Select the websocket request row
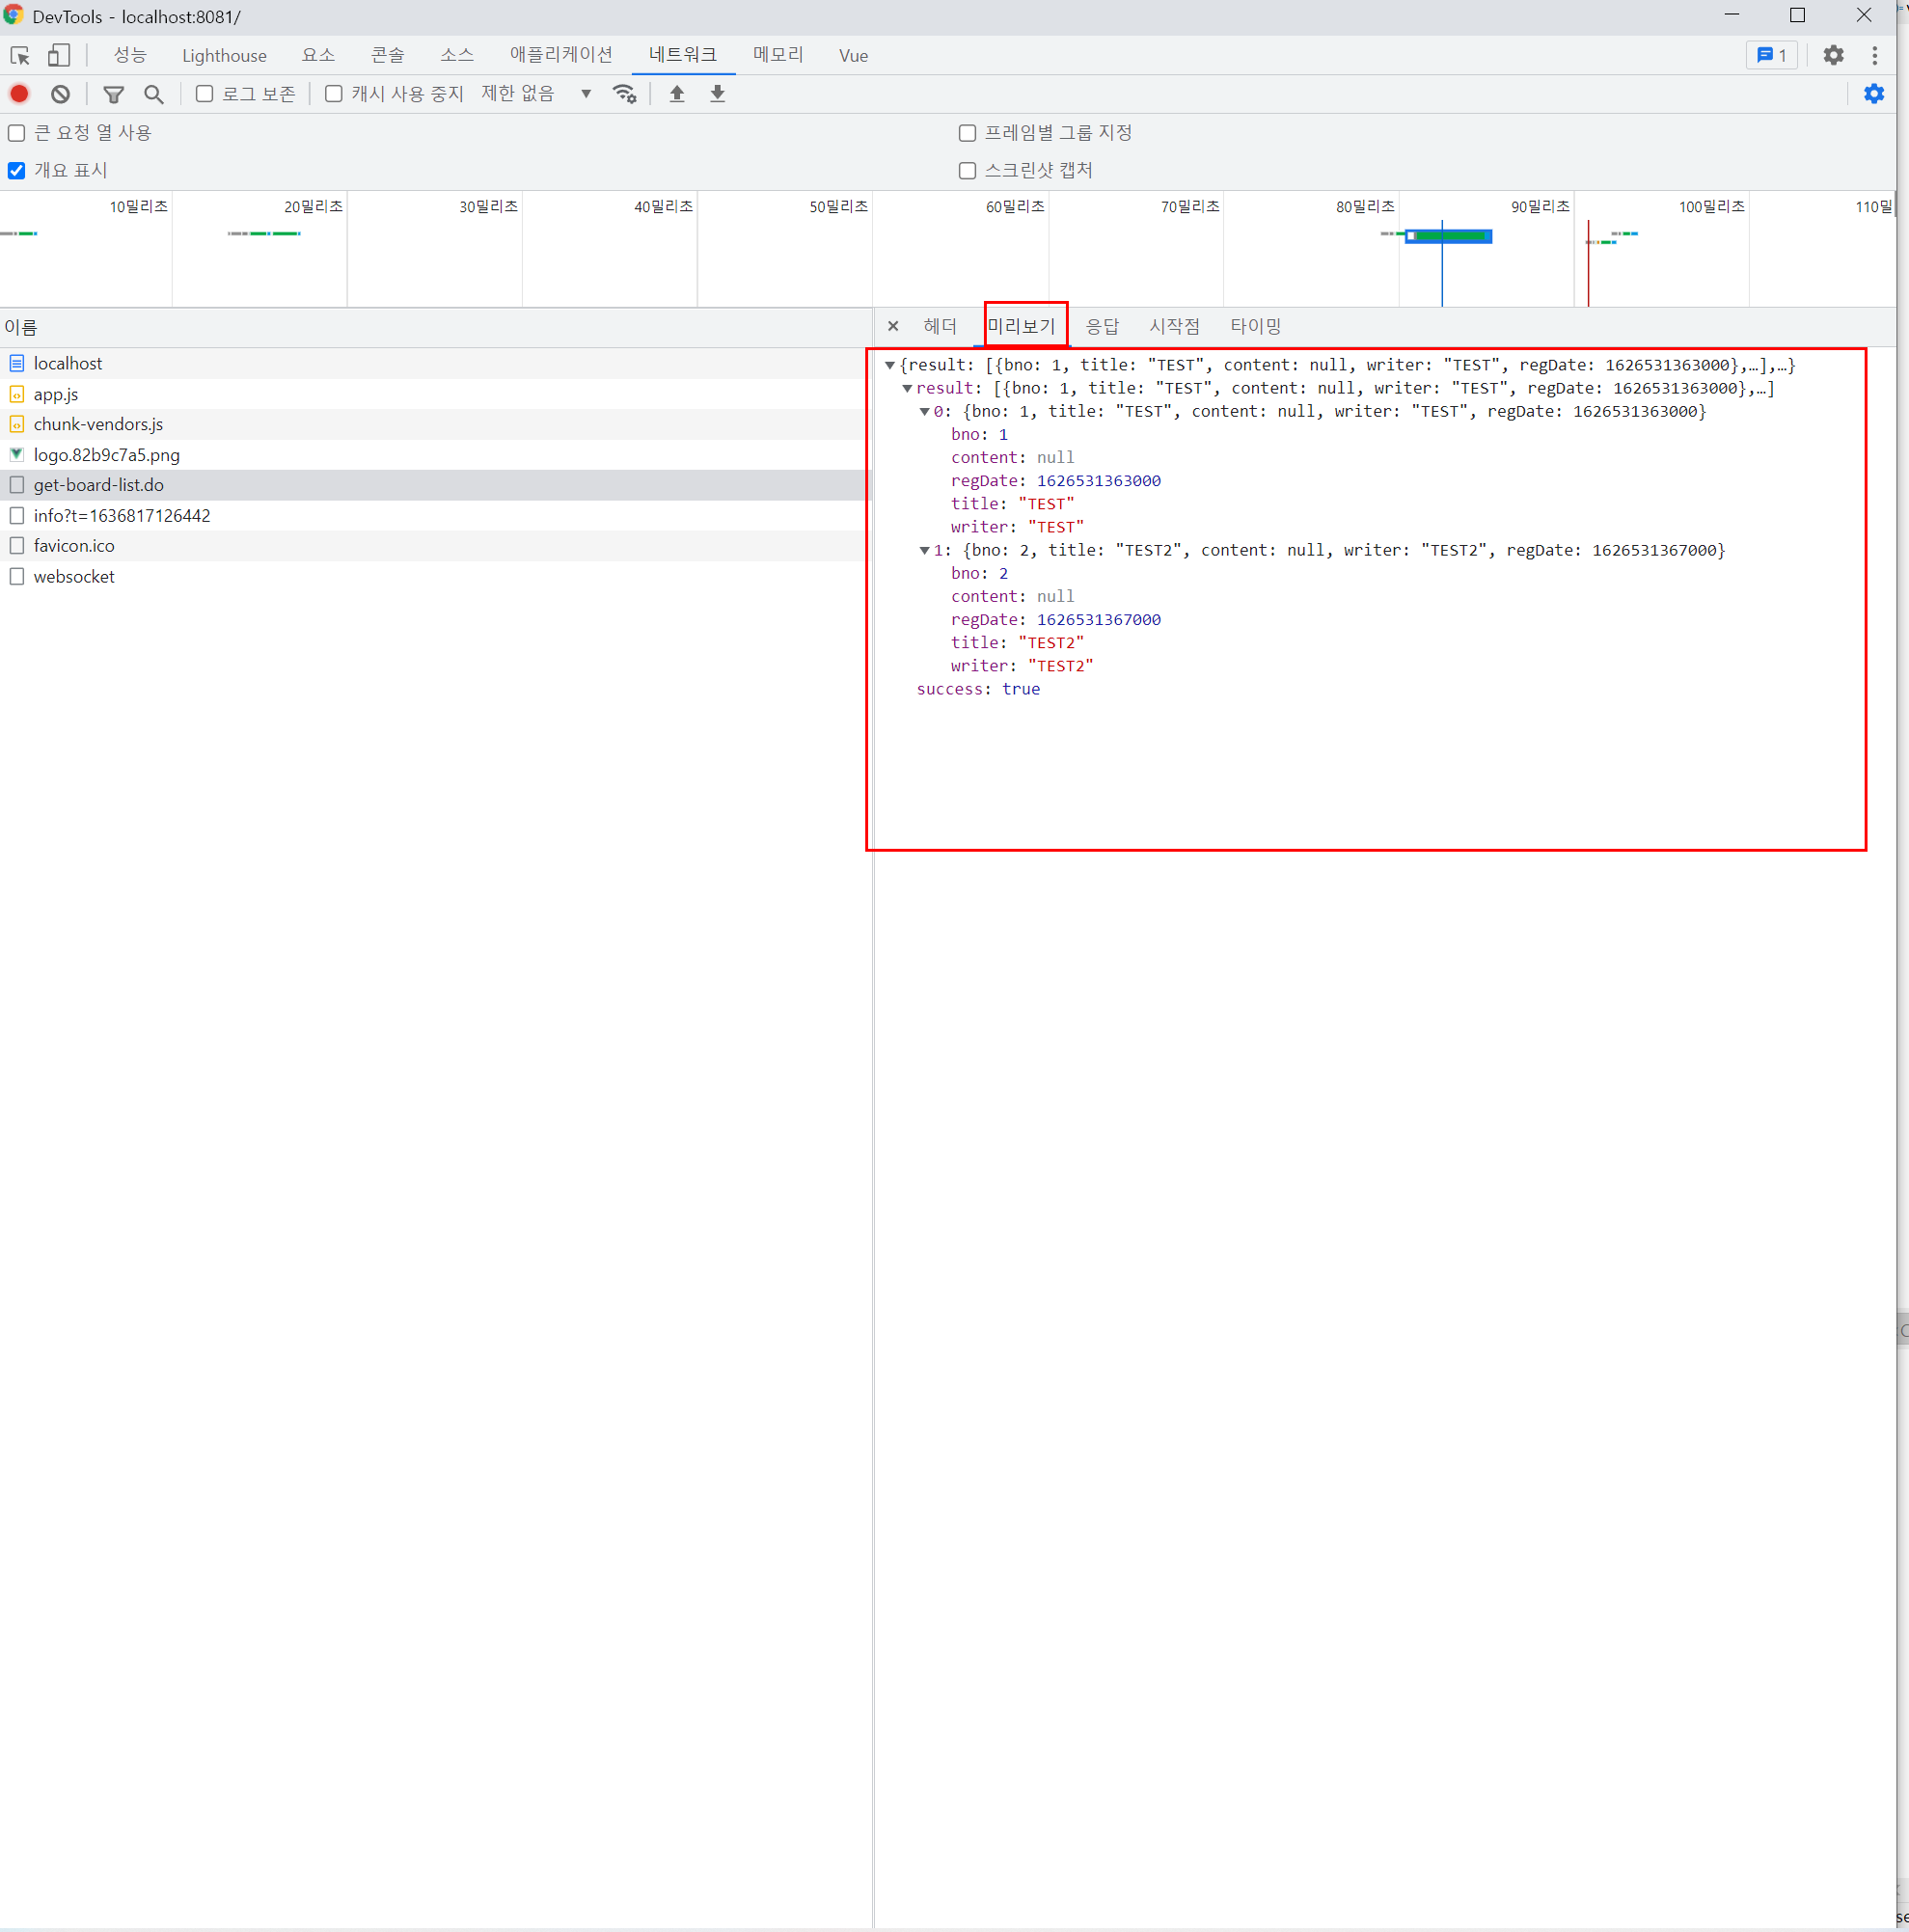 74,577
